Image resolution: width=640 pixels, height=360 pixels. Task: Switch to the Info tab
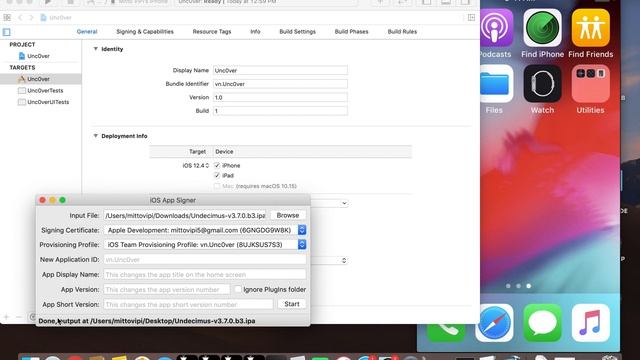(255, 31)
